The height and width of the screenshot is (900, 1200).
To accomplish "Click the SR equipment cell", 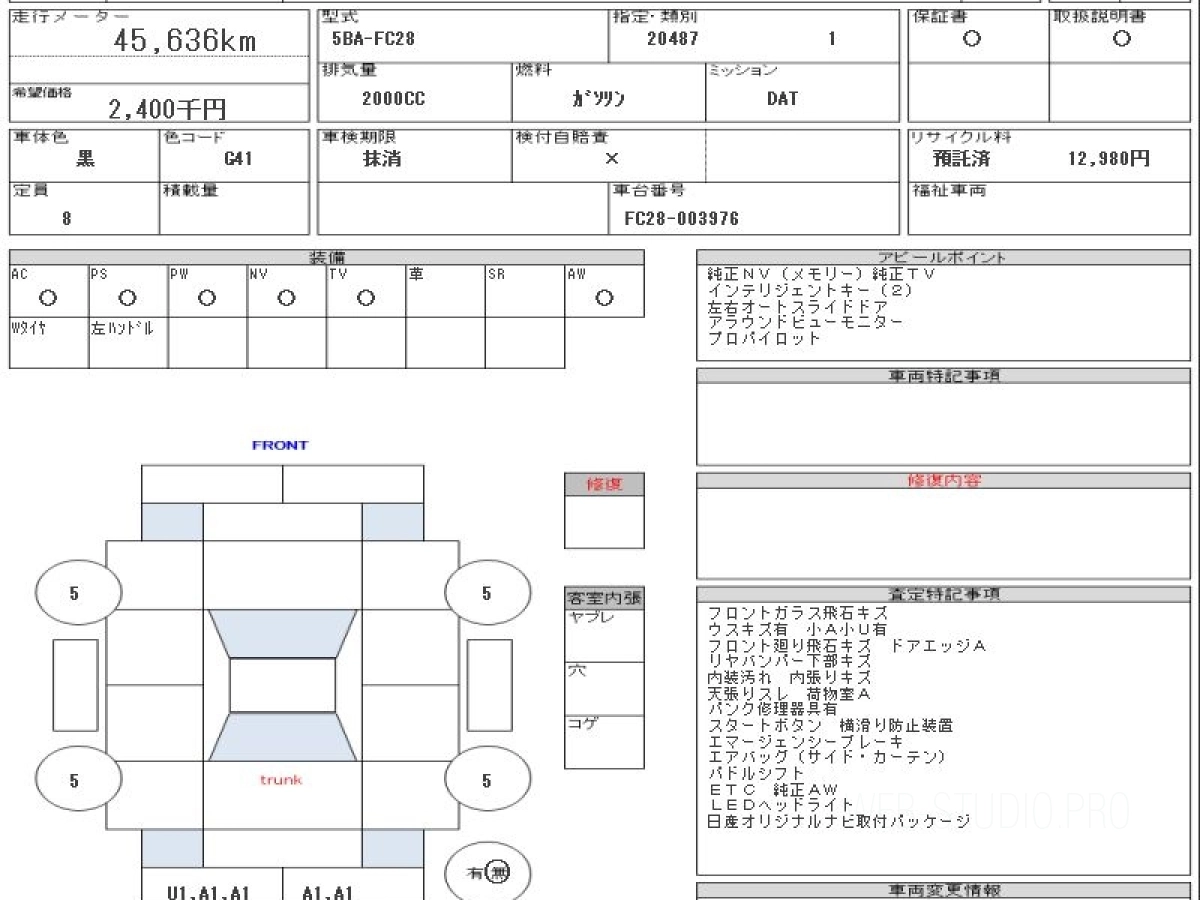I will (x=525, y=291).
